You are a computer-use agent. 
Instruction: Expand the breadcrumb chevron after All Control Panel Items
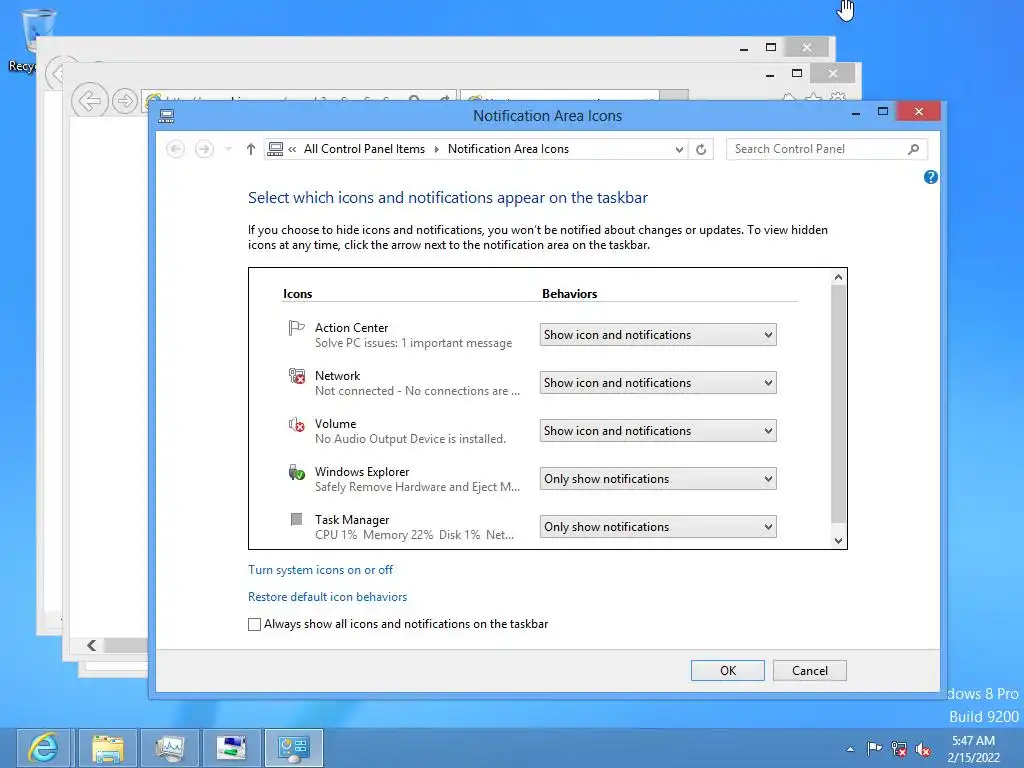(x=436, y=150)
